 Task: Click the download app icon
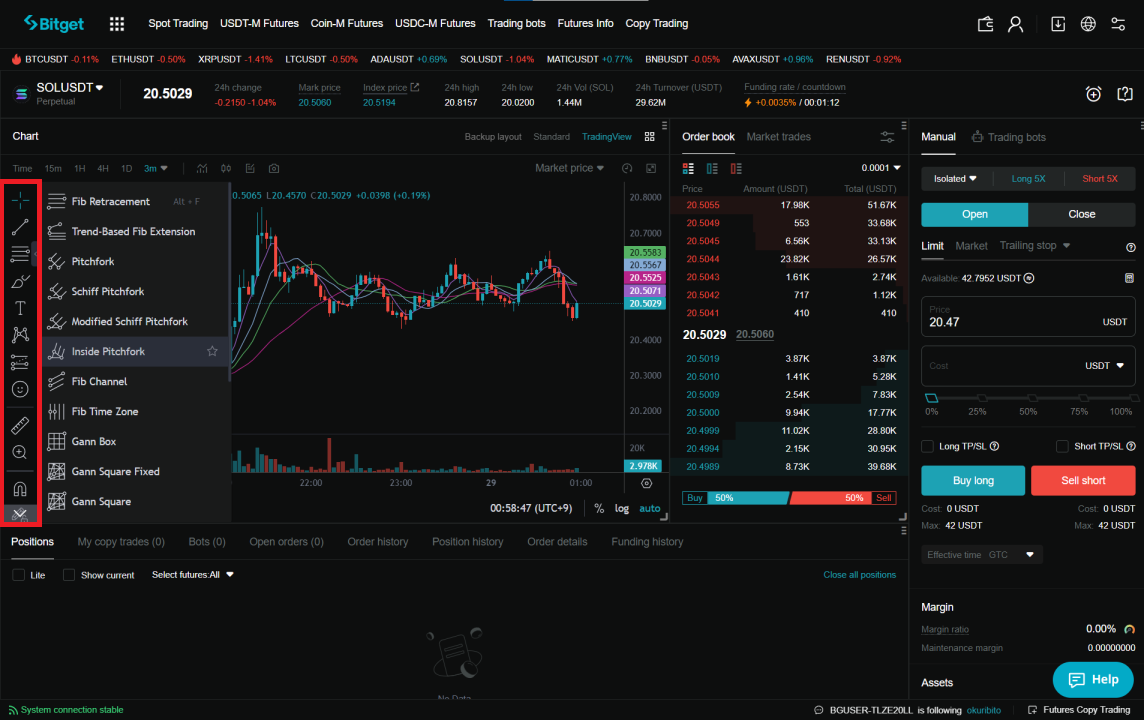[1057, 24]
